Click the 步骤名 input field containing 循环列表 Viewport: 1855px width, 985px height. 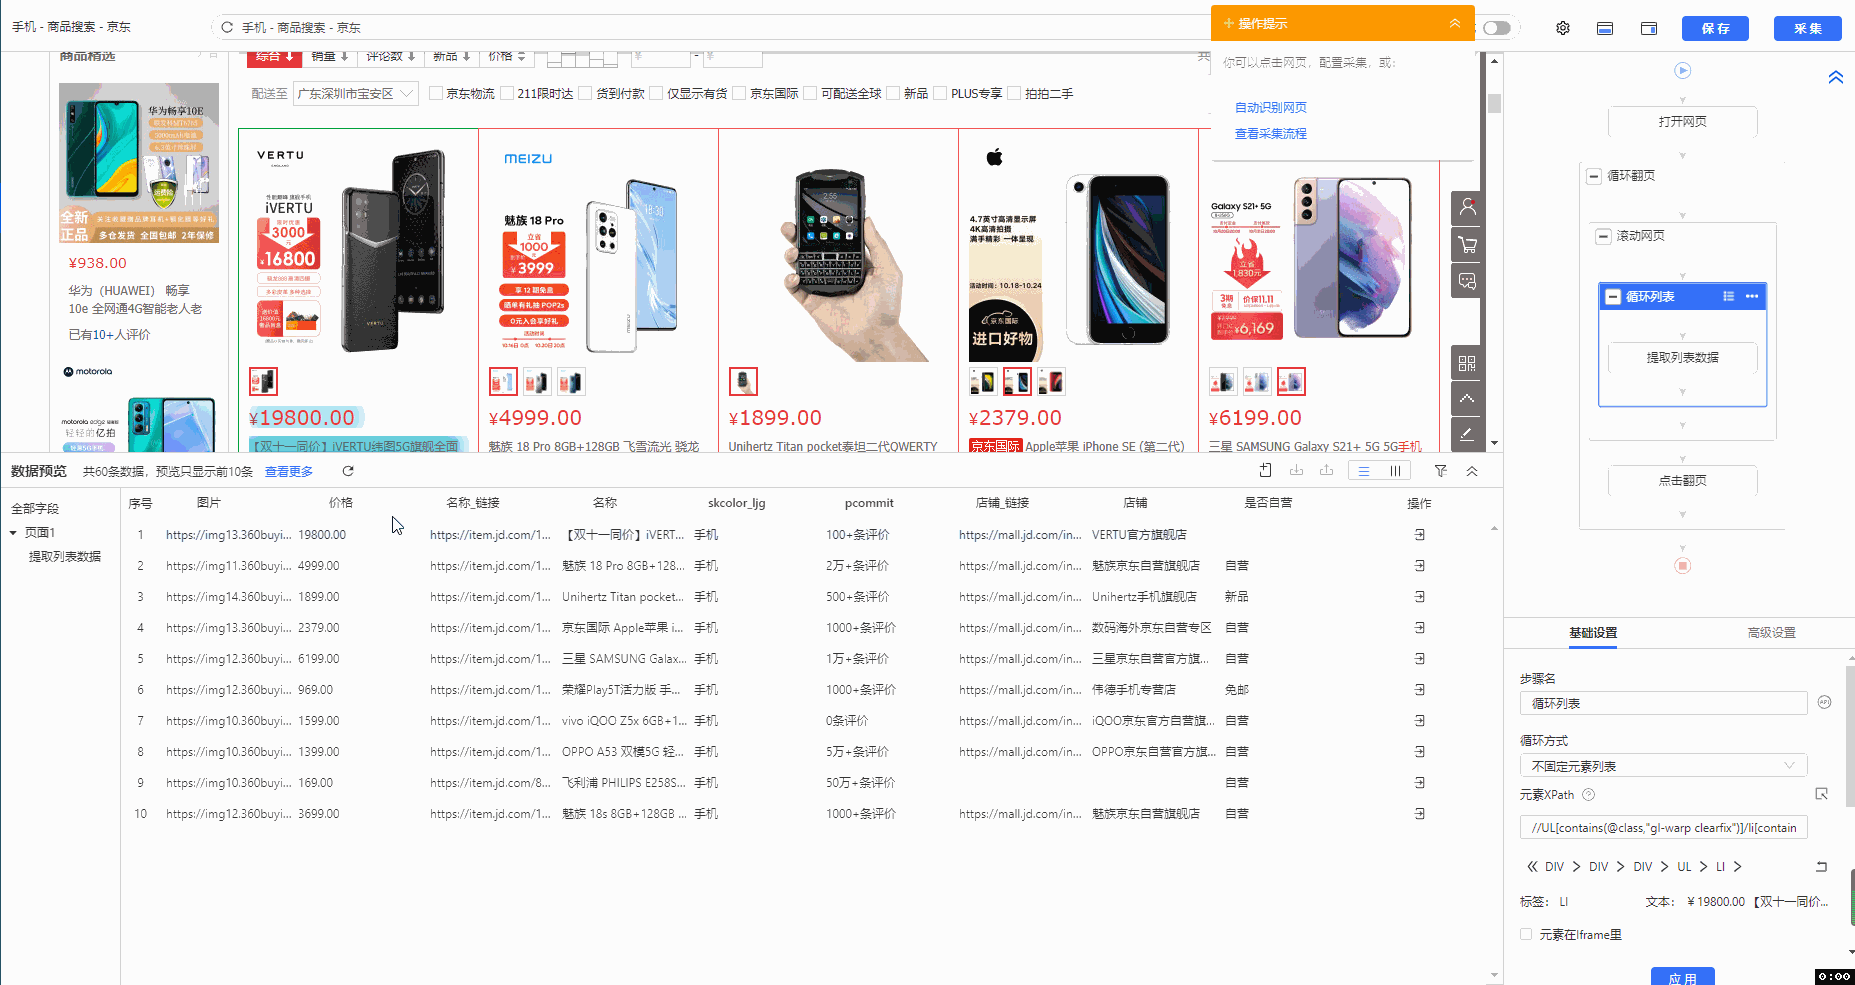(1663, 703)
